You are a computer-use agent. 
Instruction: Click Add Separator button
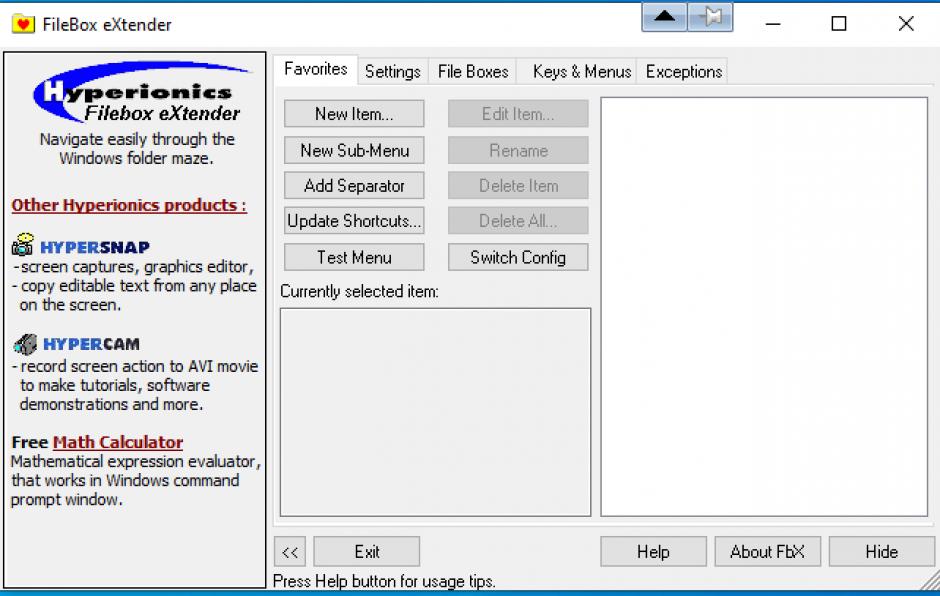[354, 186]
